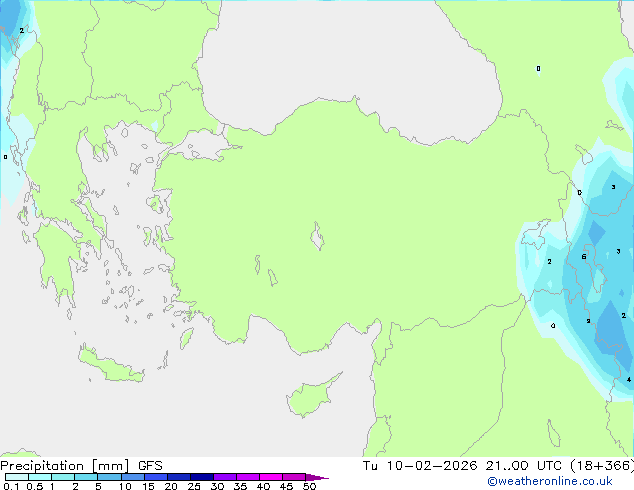Select purple swatch between 30 and 35
This screenshot has height=490, width=634.
coord(225,477)
